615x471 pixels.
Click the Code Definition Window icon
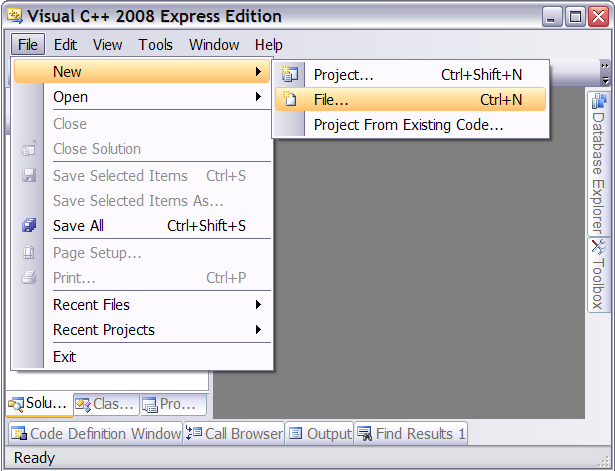tap(19, 433)
